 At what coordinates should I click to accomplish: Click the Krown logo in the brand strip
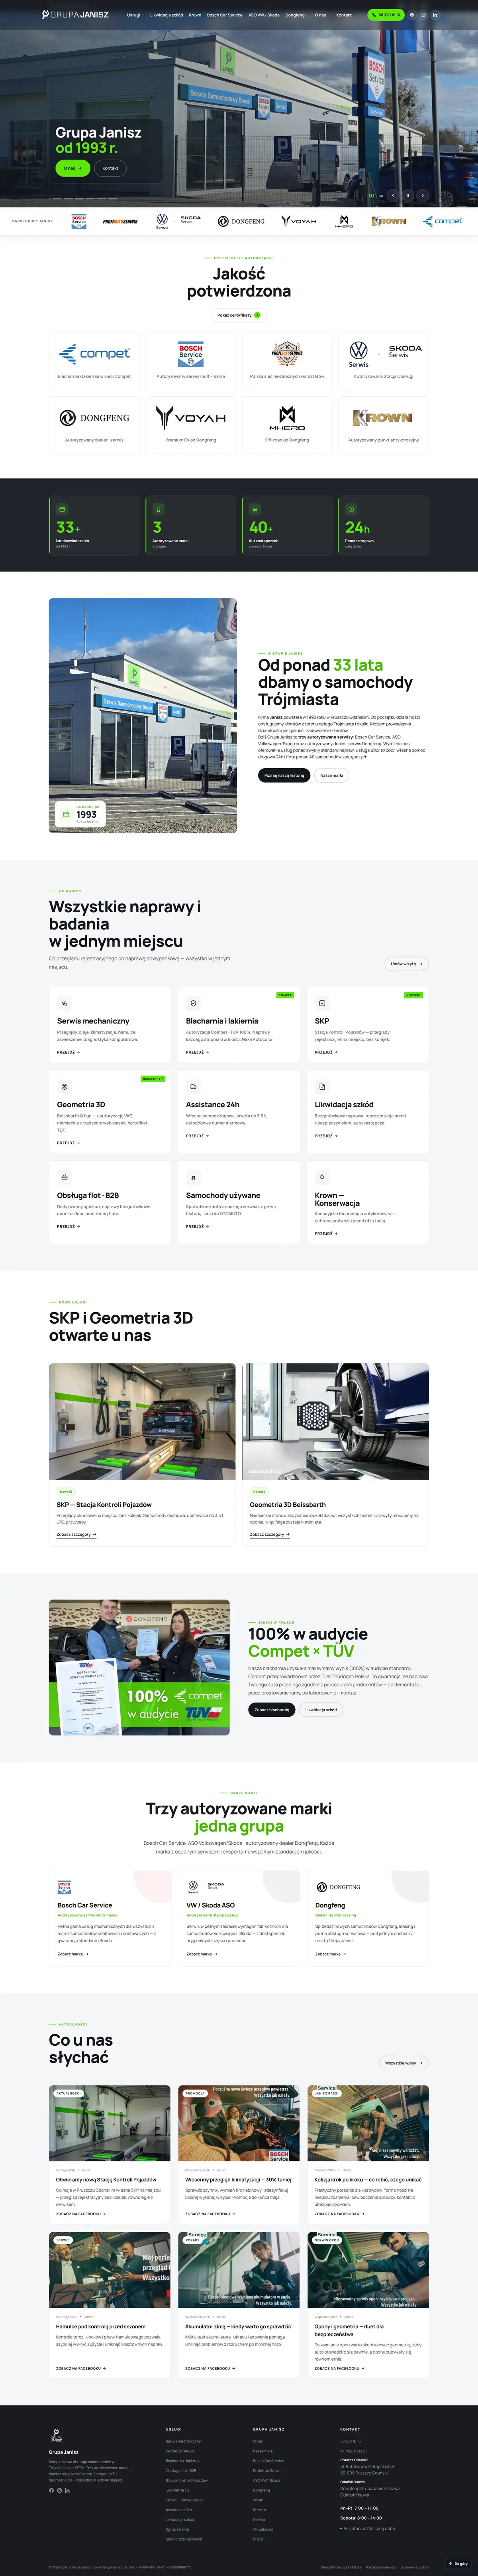pyautogui.click(x=389, y=221)
